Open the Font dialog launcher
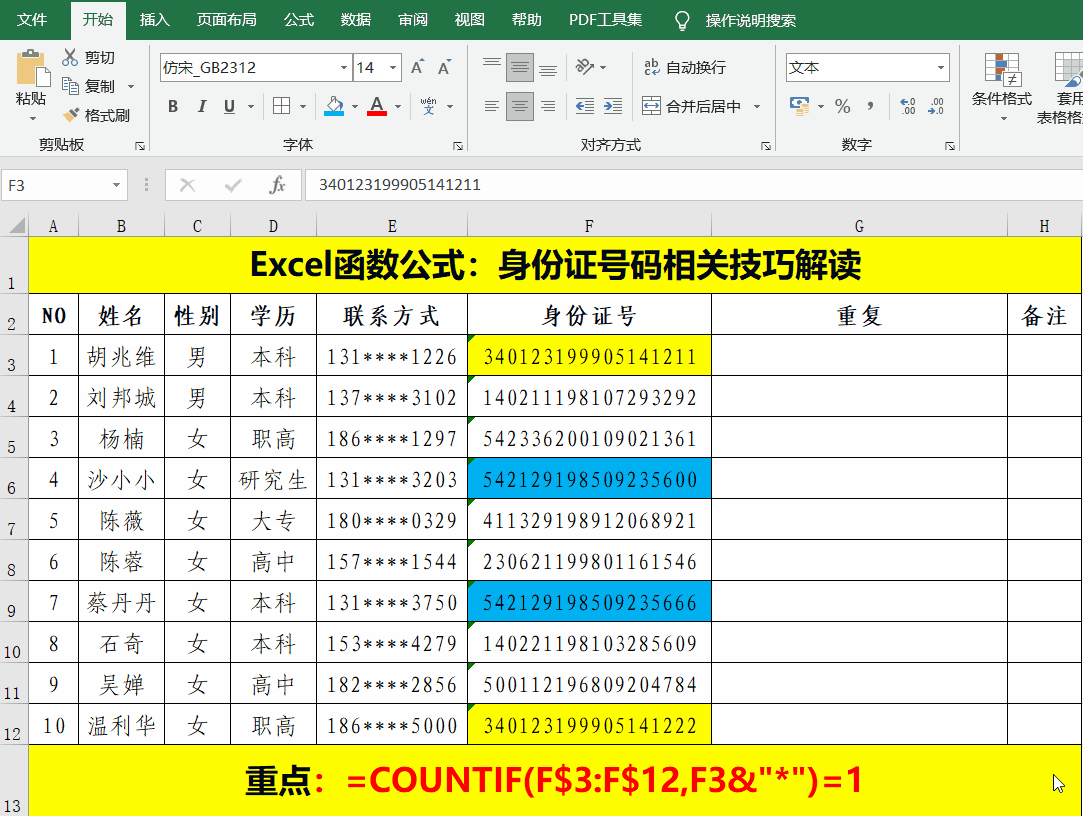The height and width of the screenshot is (816, 1083). pyautogui.click(x=457, y=146)
